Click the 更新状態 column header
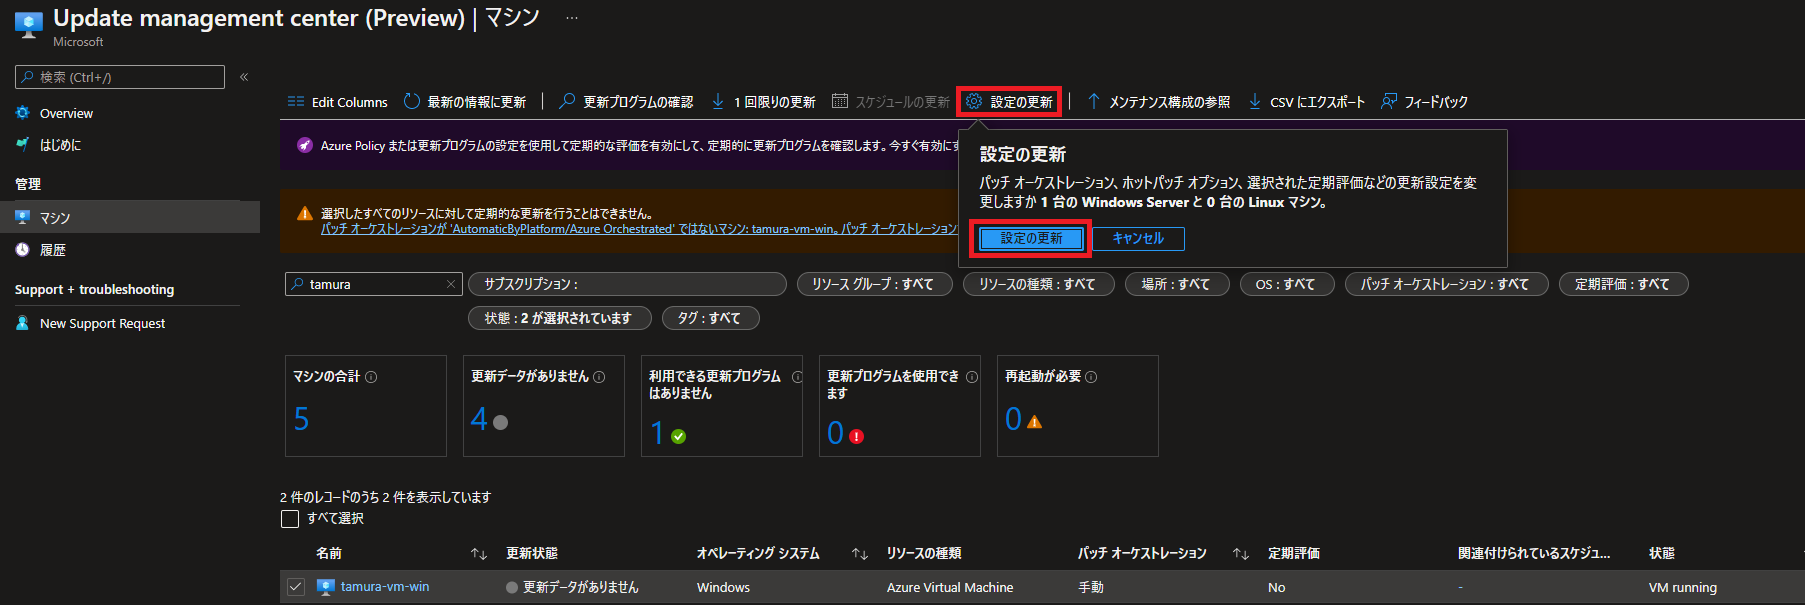This screenshot has height=605, width=1805. pyautogui.click(x=532, y=553)
